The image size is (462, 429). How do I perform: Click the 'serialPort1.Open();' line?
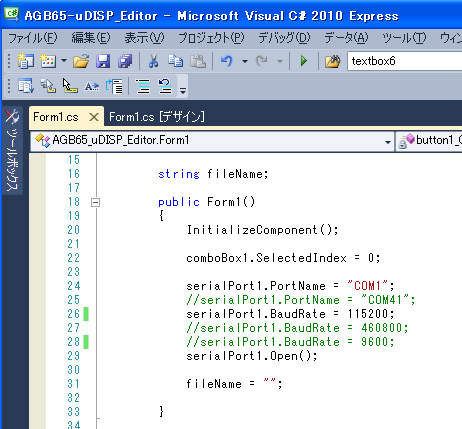pyautogui.click(x=252, y=356)
